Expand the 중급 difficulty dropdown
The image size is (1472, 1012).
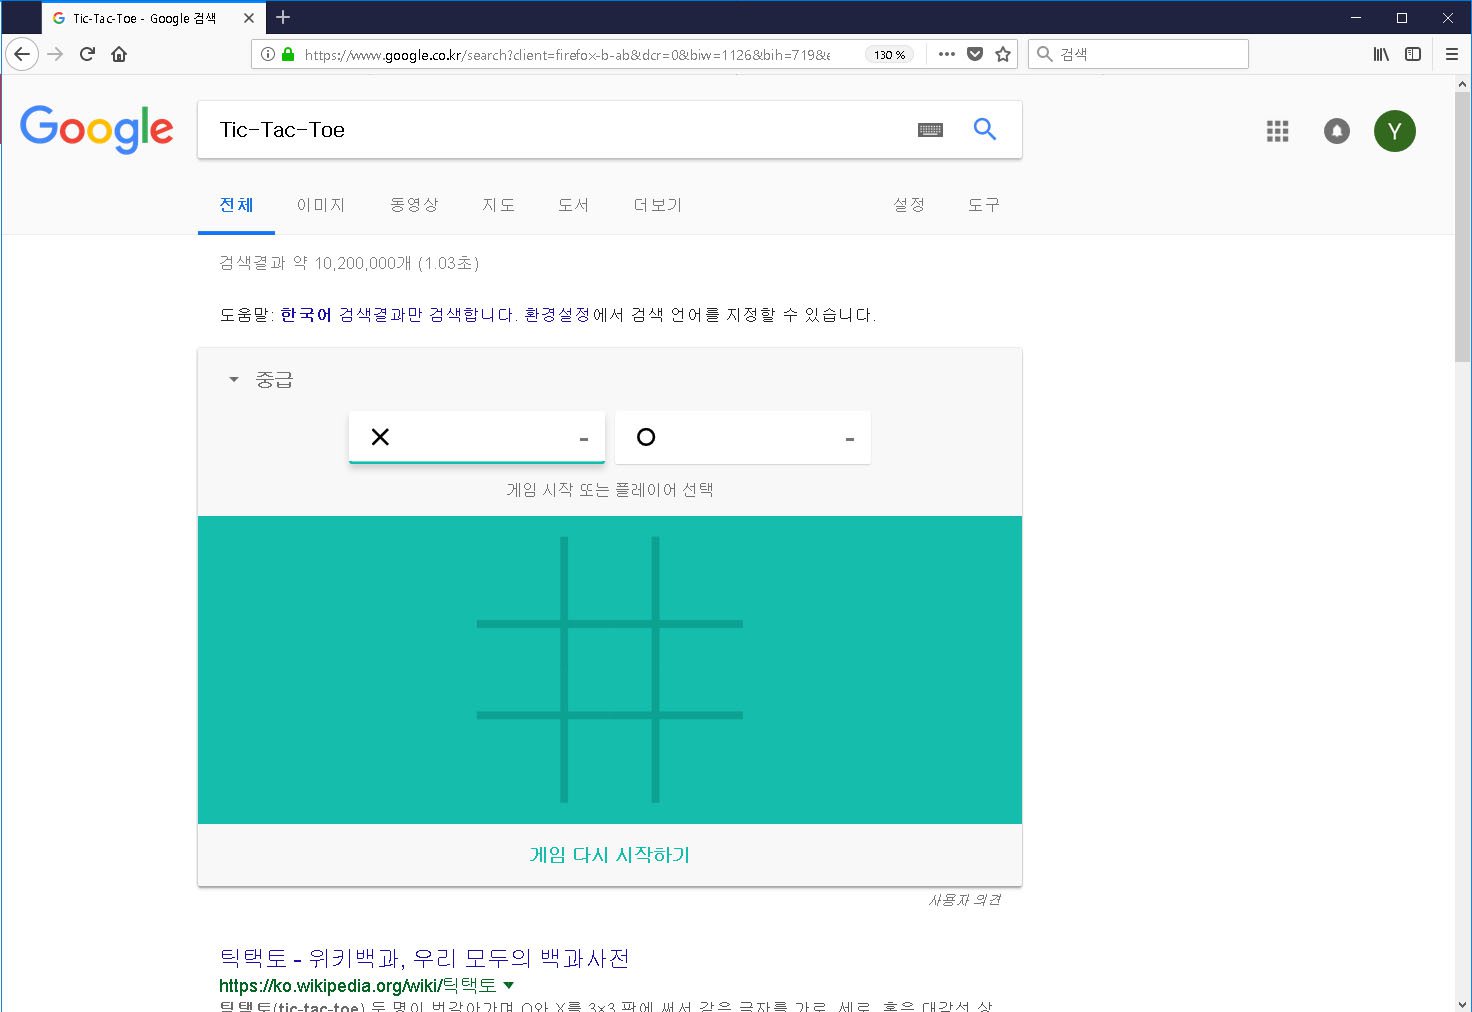261,380
